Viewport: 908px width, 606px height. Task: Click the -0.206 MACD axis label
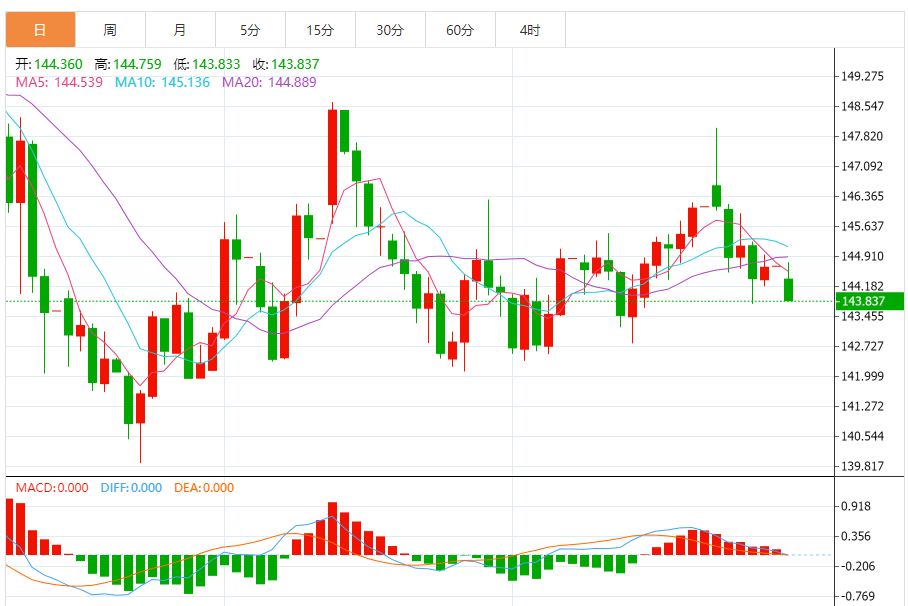pos(858,567)
